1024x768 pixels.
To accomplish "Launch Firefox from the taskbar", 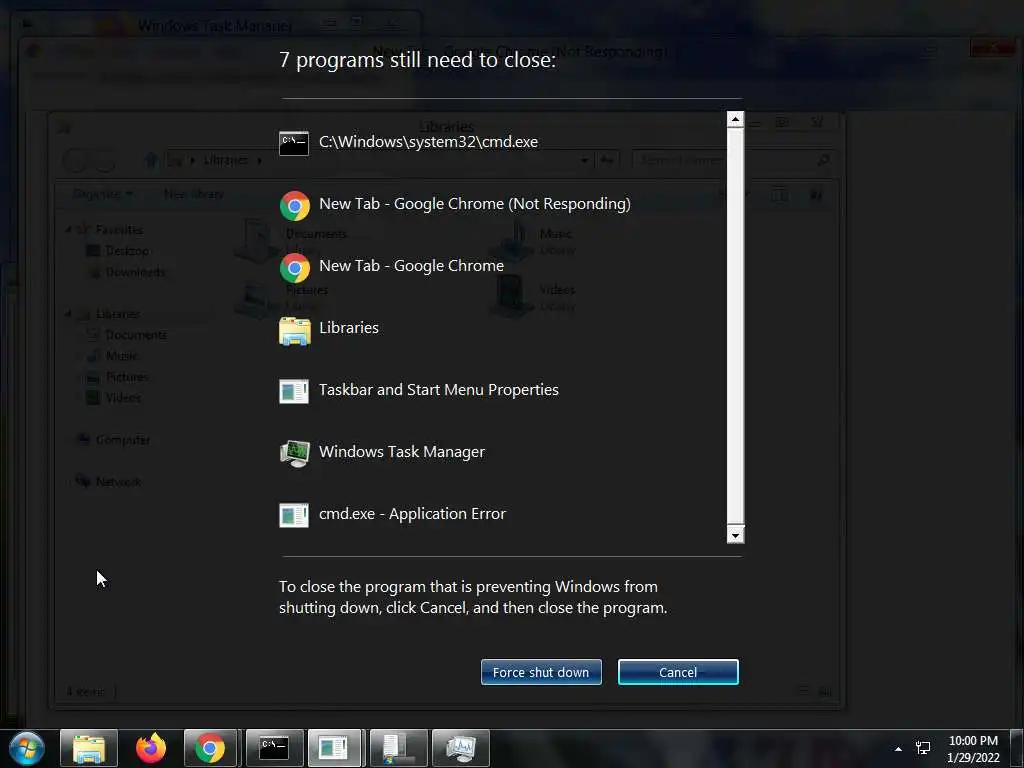I will point(151,748).
